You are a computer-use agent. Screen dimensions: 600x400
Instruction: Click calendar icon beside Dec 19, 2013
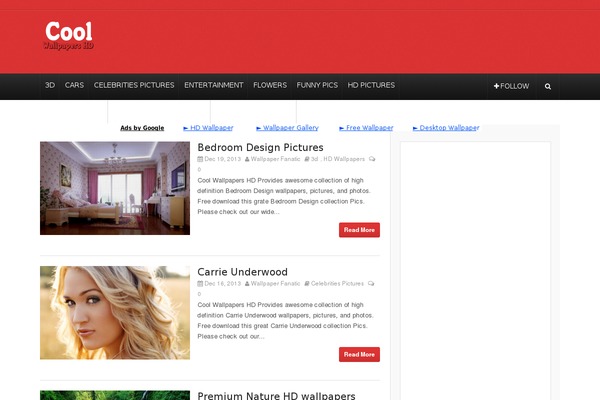point(200,159)
